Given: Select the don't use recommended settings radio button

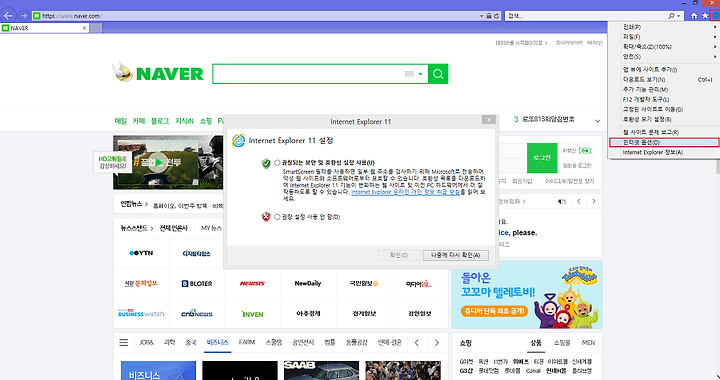Looking at the screenshot, I should (x=277, y=217).
